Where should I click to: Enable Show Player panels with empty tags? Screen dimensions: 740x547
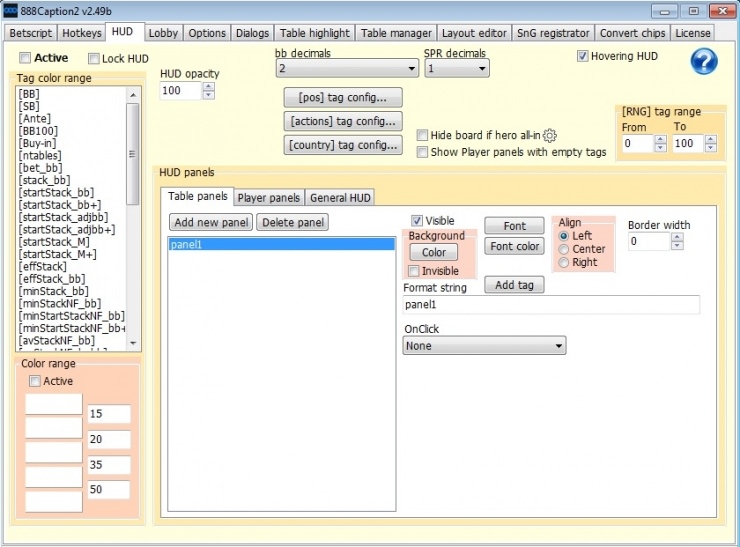click(x=422, y=152)
